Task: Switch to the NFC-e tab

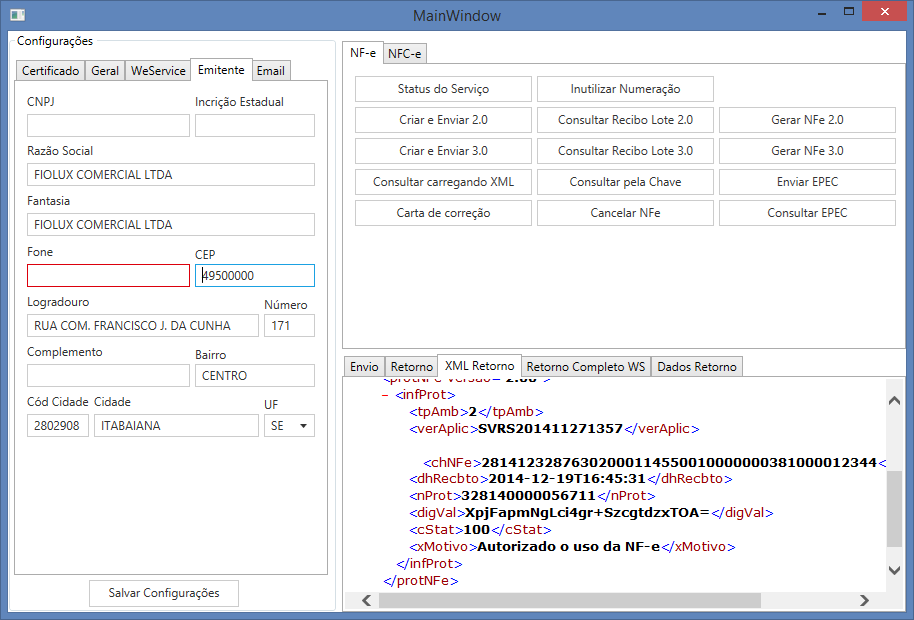Action: 405,54
